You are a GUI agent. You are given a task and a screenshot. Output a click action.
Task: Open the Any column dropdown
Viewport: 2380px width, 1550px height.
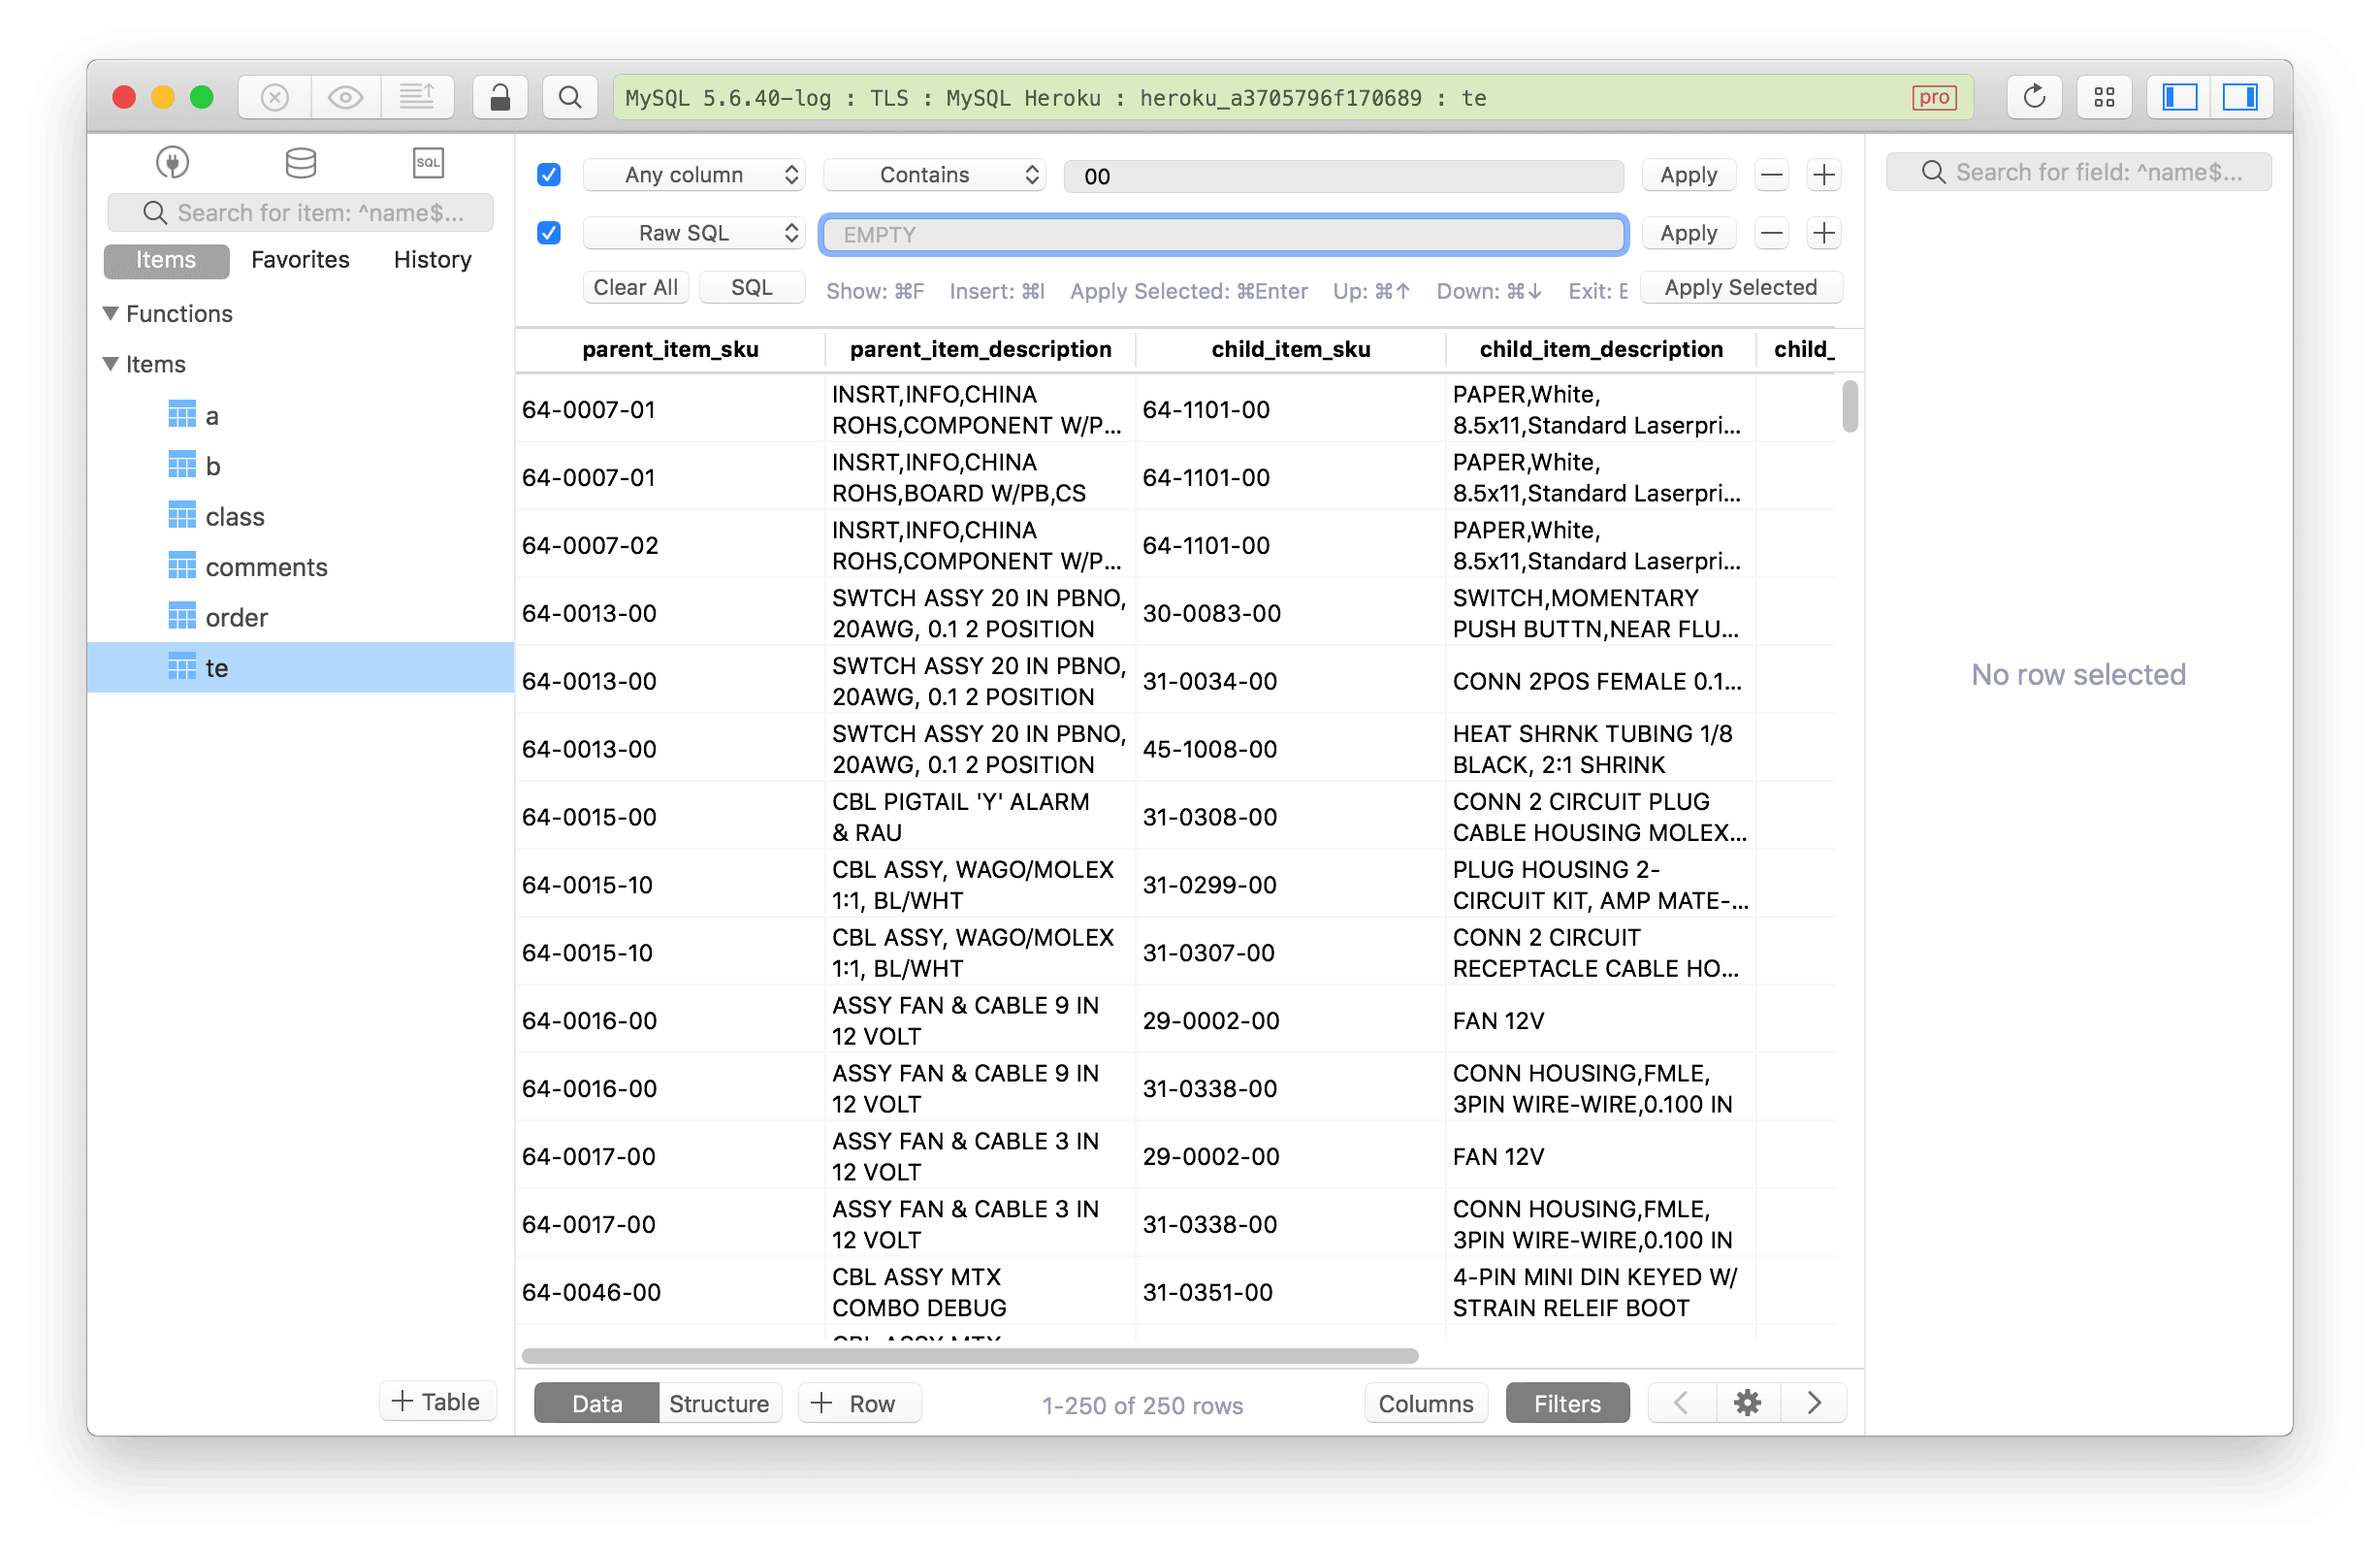pos(695,175)
